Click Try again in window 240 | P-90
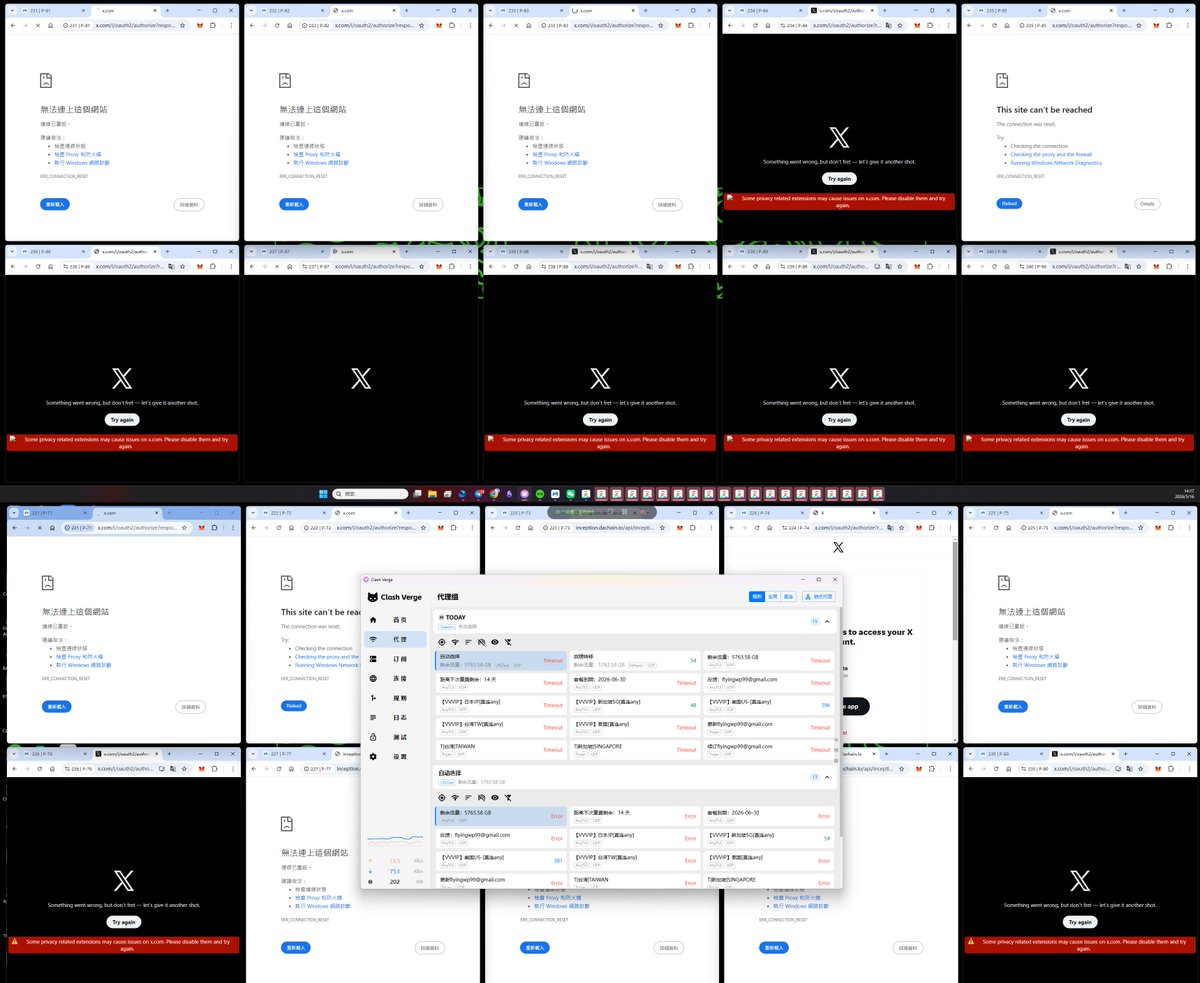Image resolution: width=1200 pixels, height=983 pixels. 1078,420
